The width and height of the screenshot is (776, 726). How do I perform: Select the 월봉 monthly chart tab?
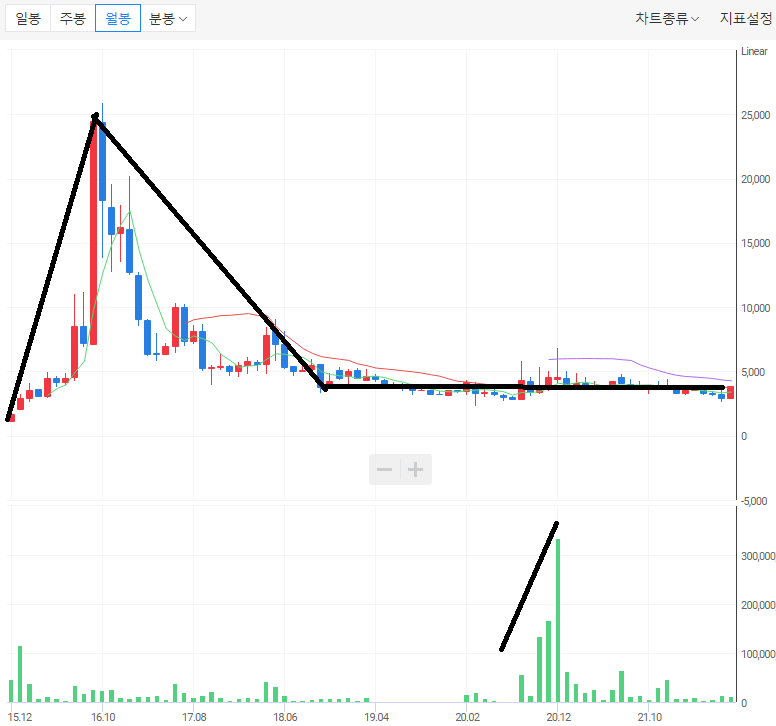point(118,18)
